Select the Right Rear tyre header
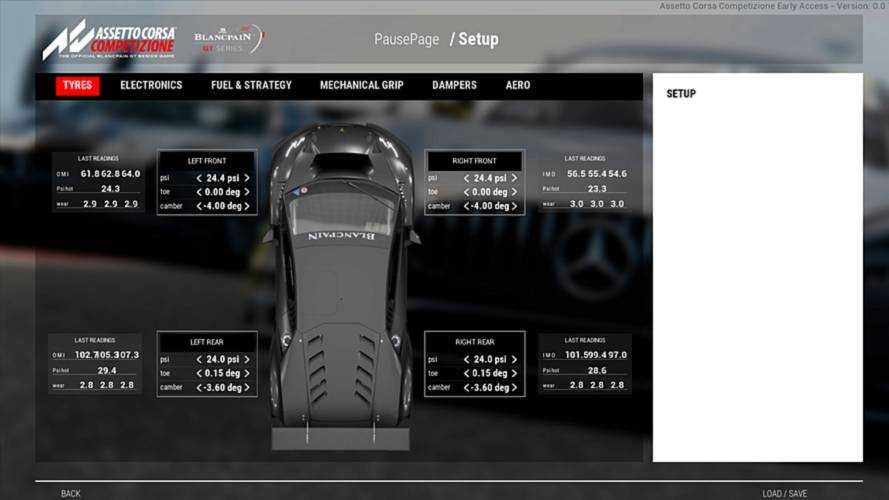The width and height of the screenshot is (889, 500). pyautogui.click(x=475, y=342)
